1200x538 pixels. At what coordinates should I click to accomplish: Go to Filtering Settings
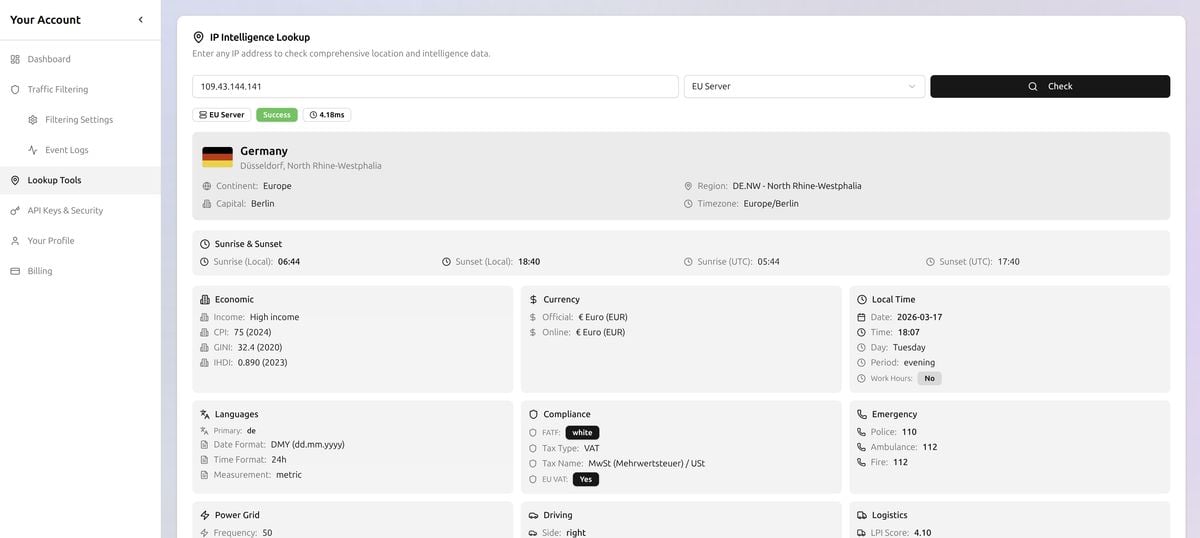pyautogui.click(x=80, y=120)
